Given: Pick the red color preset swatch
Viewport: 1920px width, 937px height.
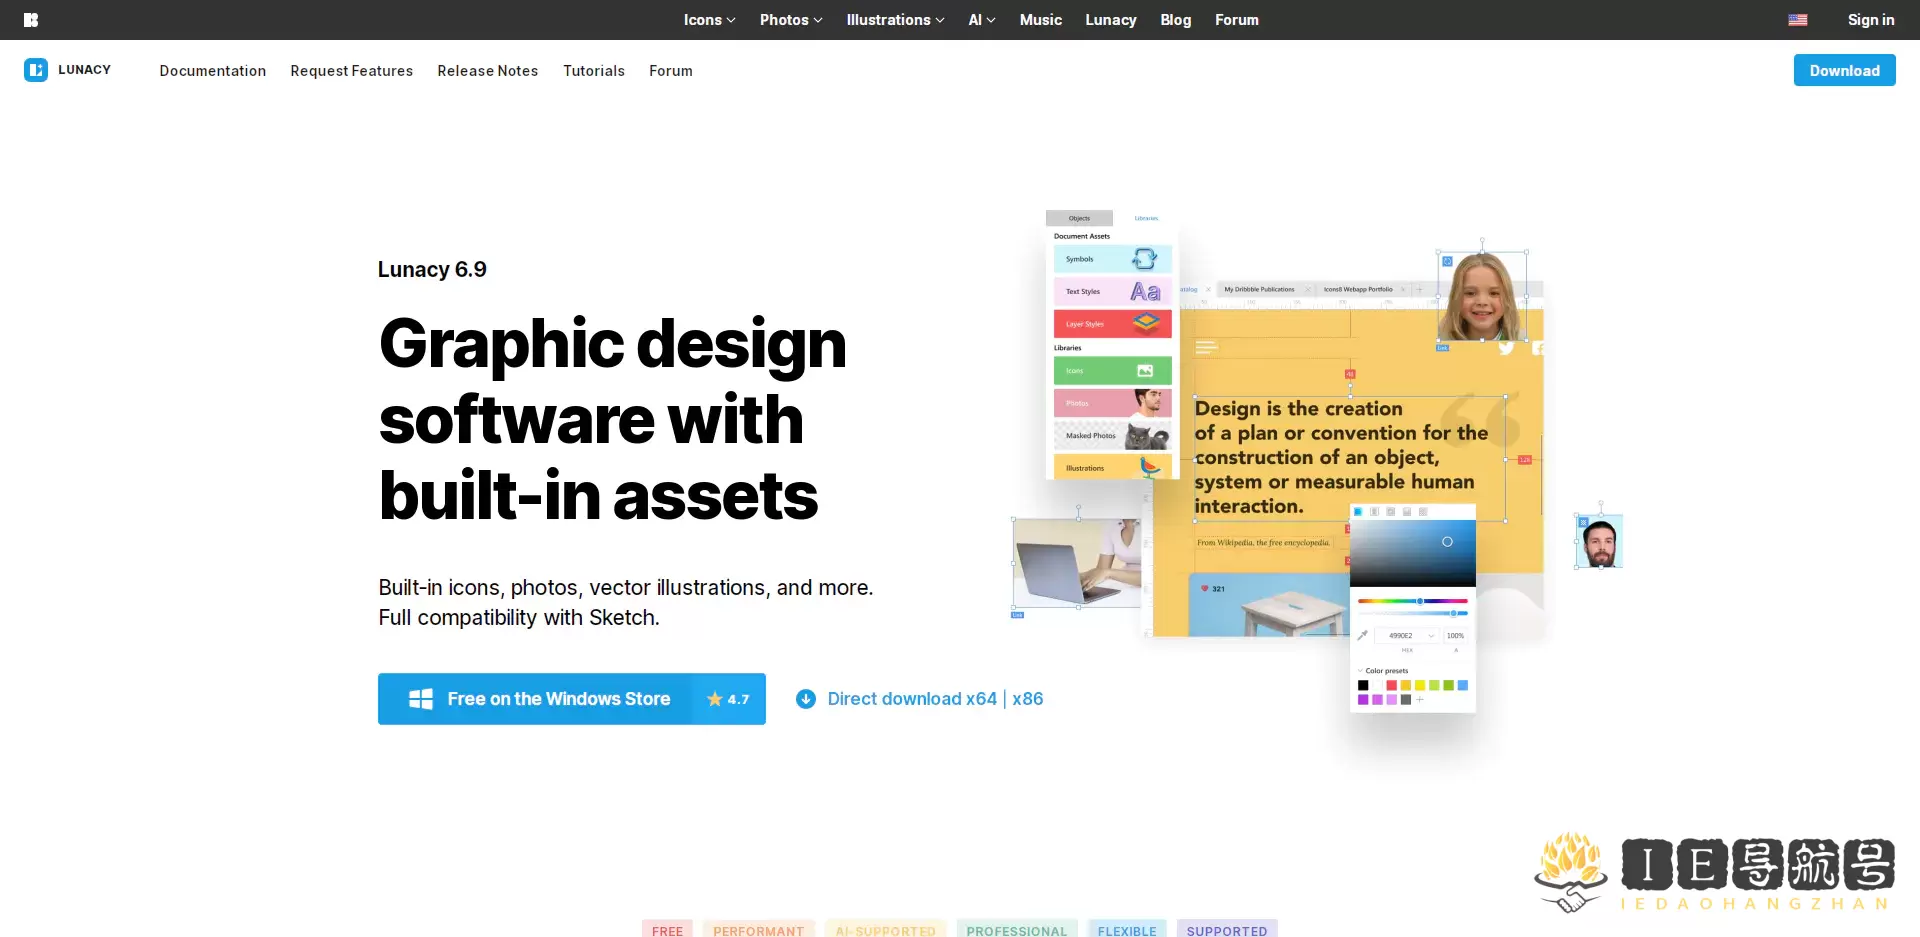Looking at the screenshot, I should pos(1391,685).
